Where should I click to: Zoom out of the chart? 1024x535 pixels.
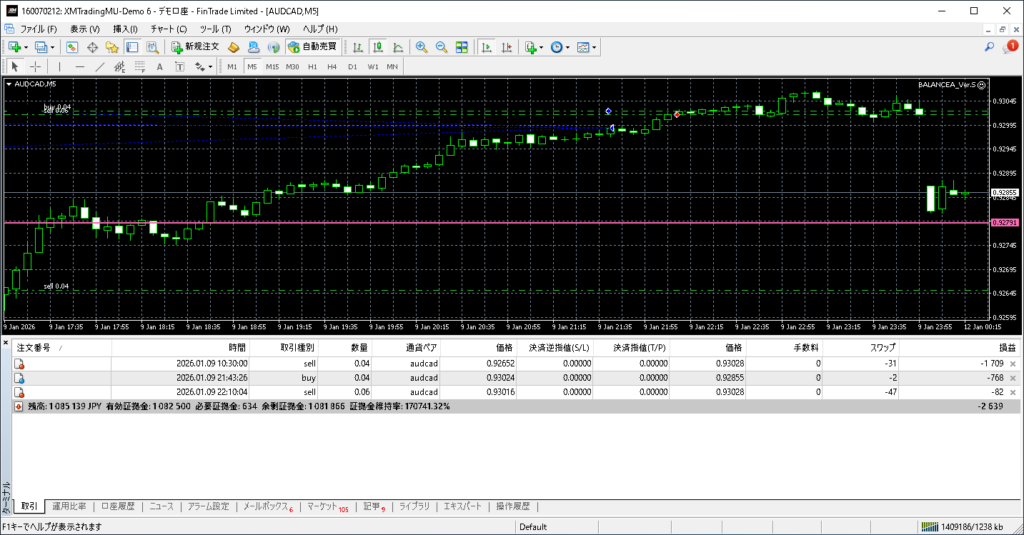(441, 47)
